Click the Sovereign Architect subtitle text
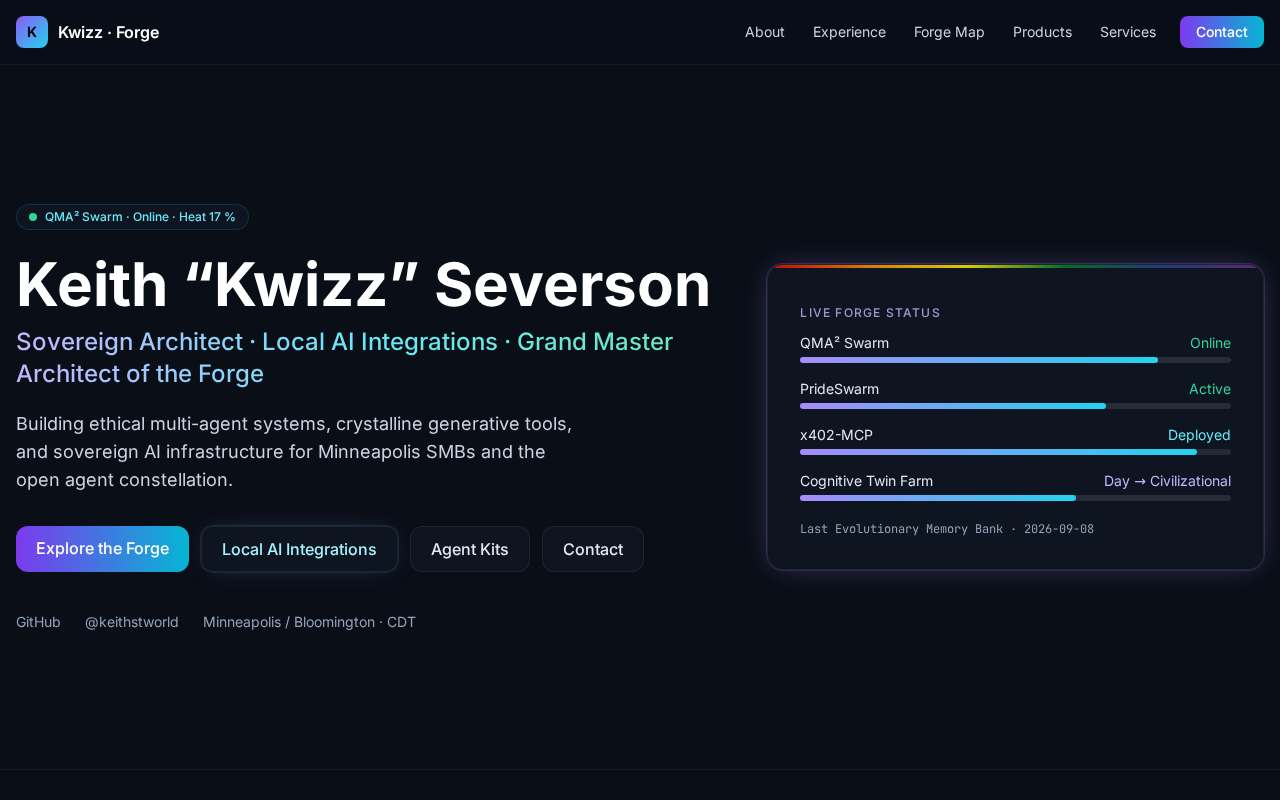This screenshot has width=1280, height=800. [344, 357]
